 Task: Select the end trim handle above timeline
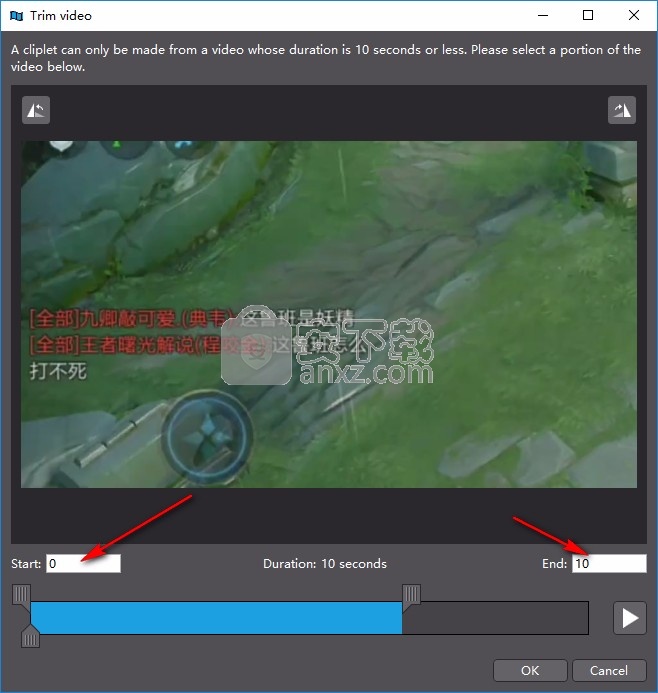point(411,595)
